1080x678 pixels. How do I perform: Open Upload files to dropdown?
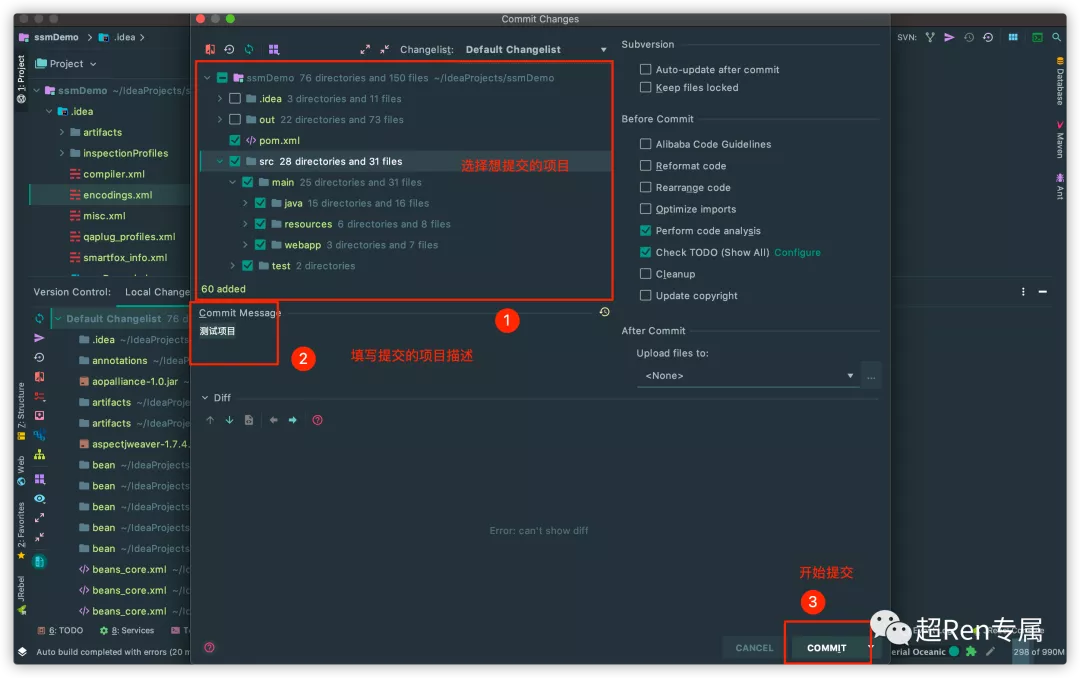pos(747,376)
